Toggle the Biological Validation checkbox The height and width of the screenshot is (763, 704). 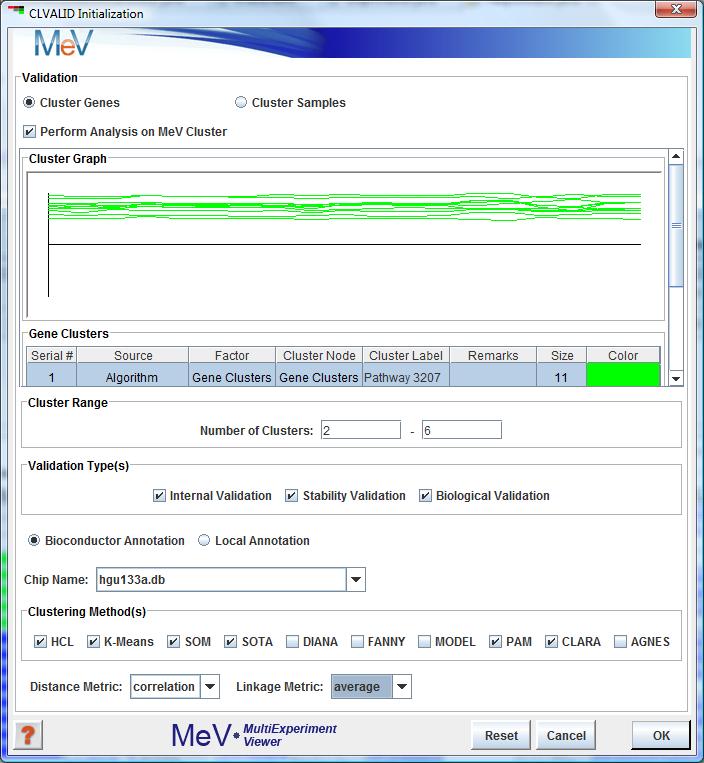[x=425, y=496]
